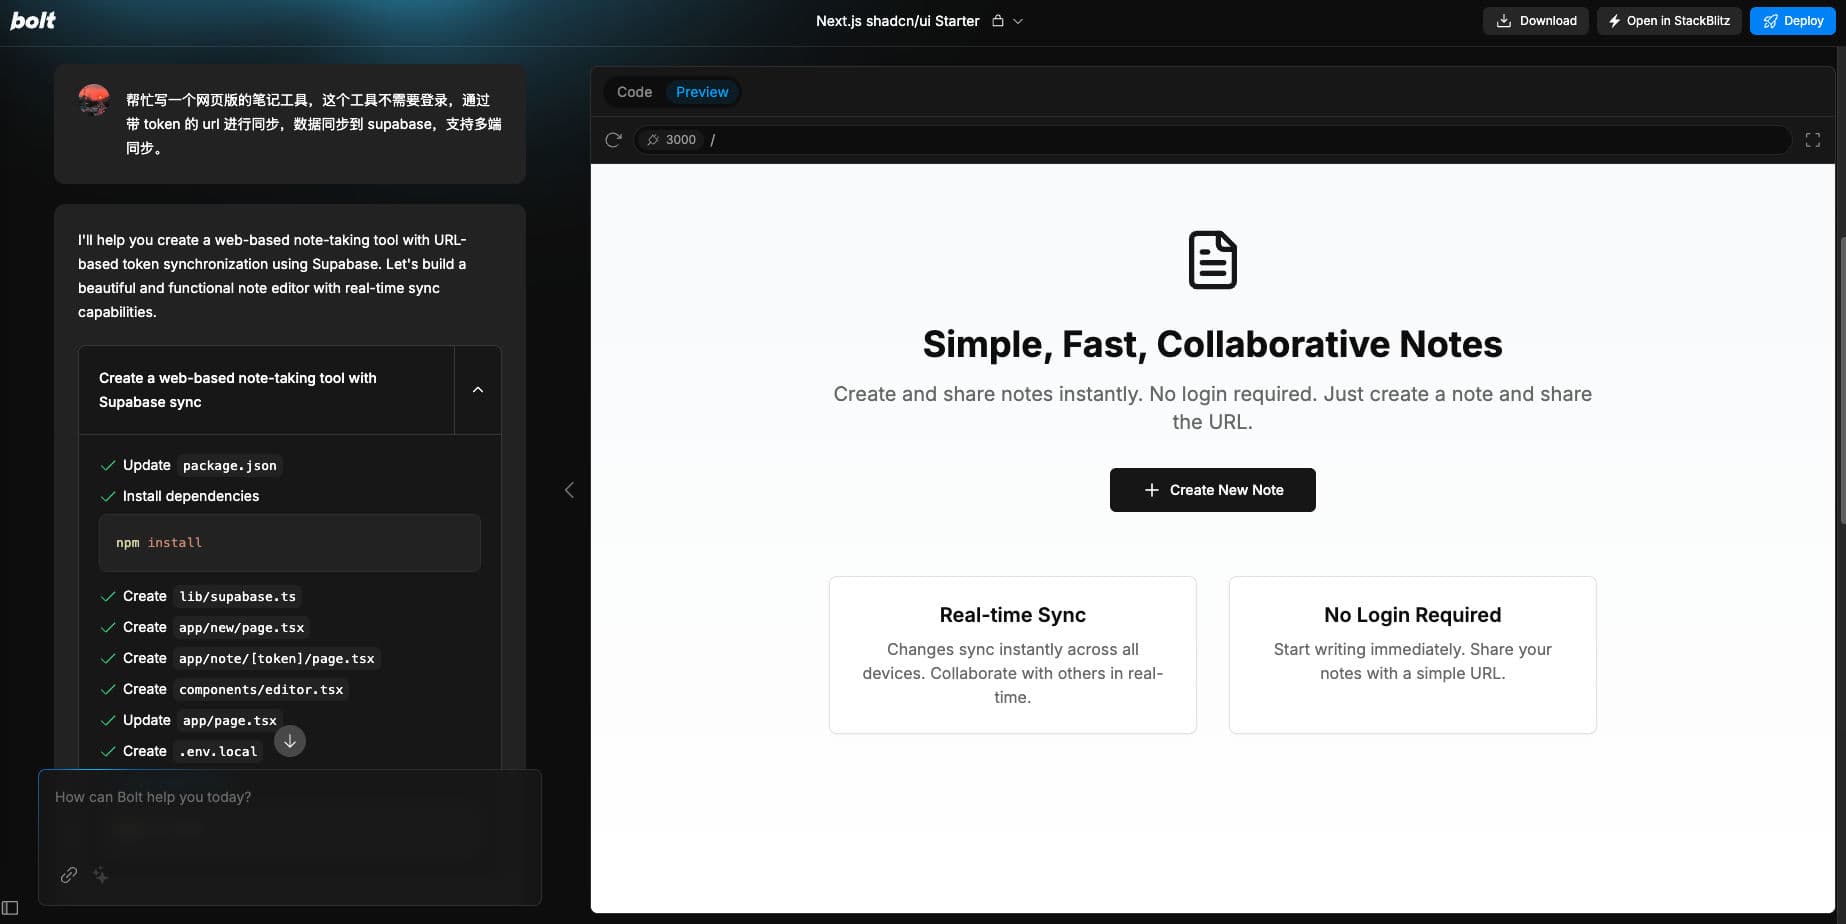Switch to the Code tab
The height and width of the screenshot is (924, 1846).
[x=634, y=92]
